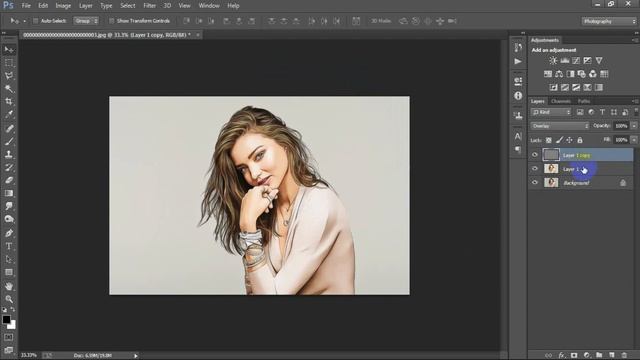The height and width of the screenshot is (360, 640).
Task: Select the Crop tool
Action: 9,101
